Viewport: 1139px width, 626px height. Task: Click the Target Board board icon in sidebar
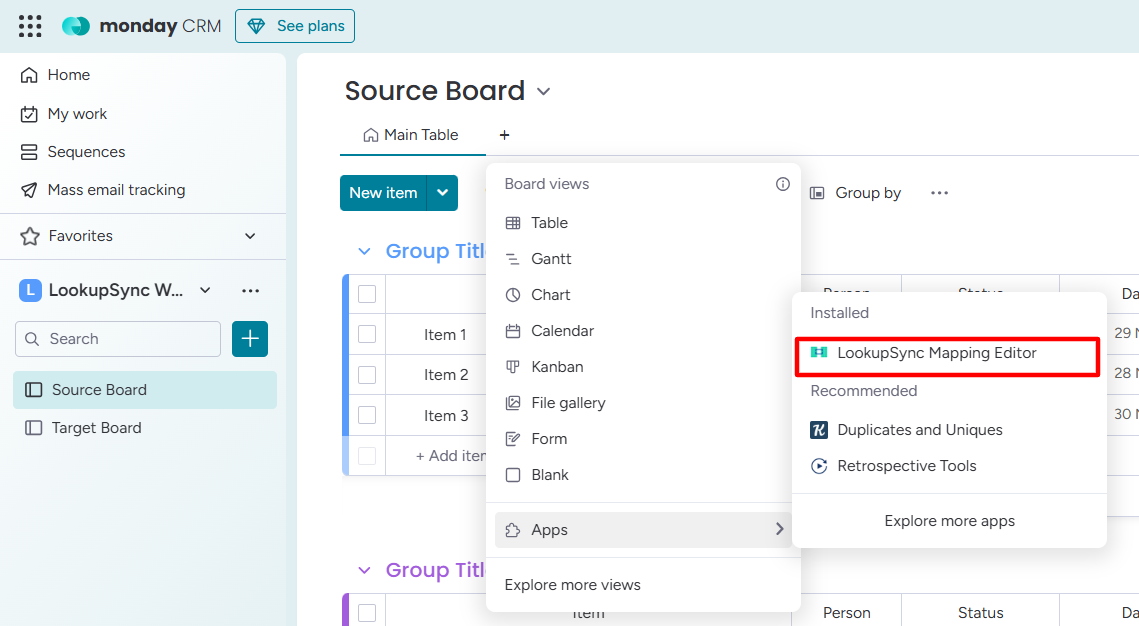click(33, 428)
